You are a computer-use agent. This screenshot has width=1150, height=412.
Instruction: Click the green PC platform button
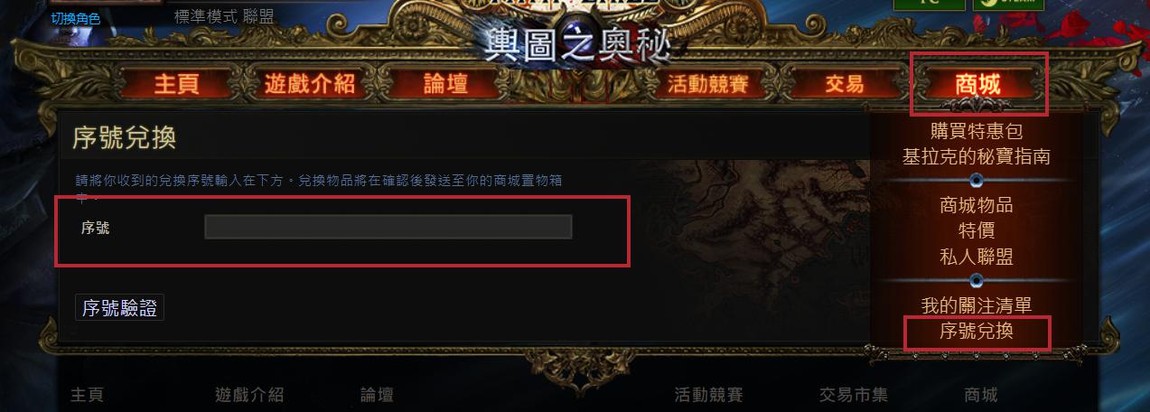point(929,3)
